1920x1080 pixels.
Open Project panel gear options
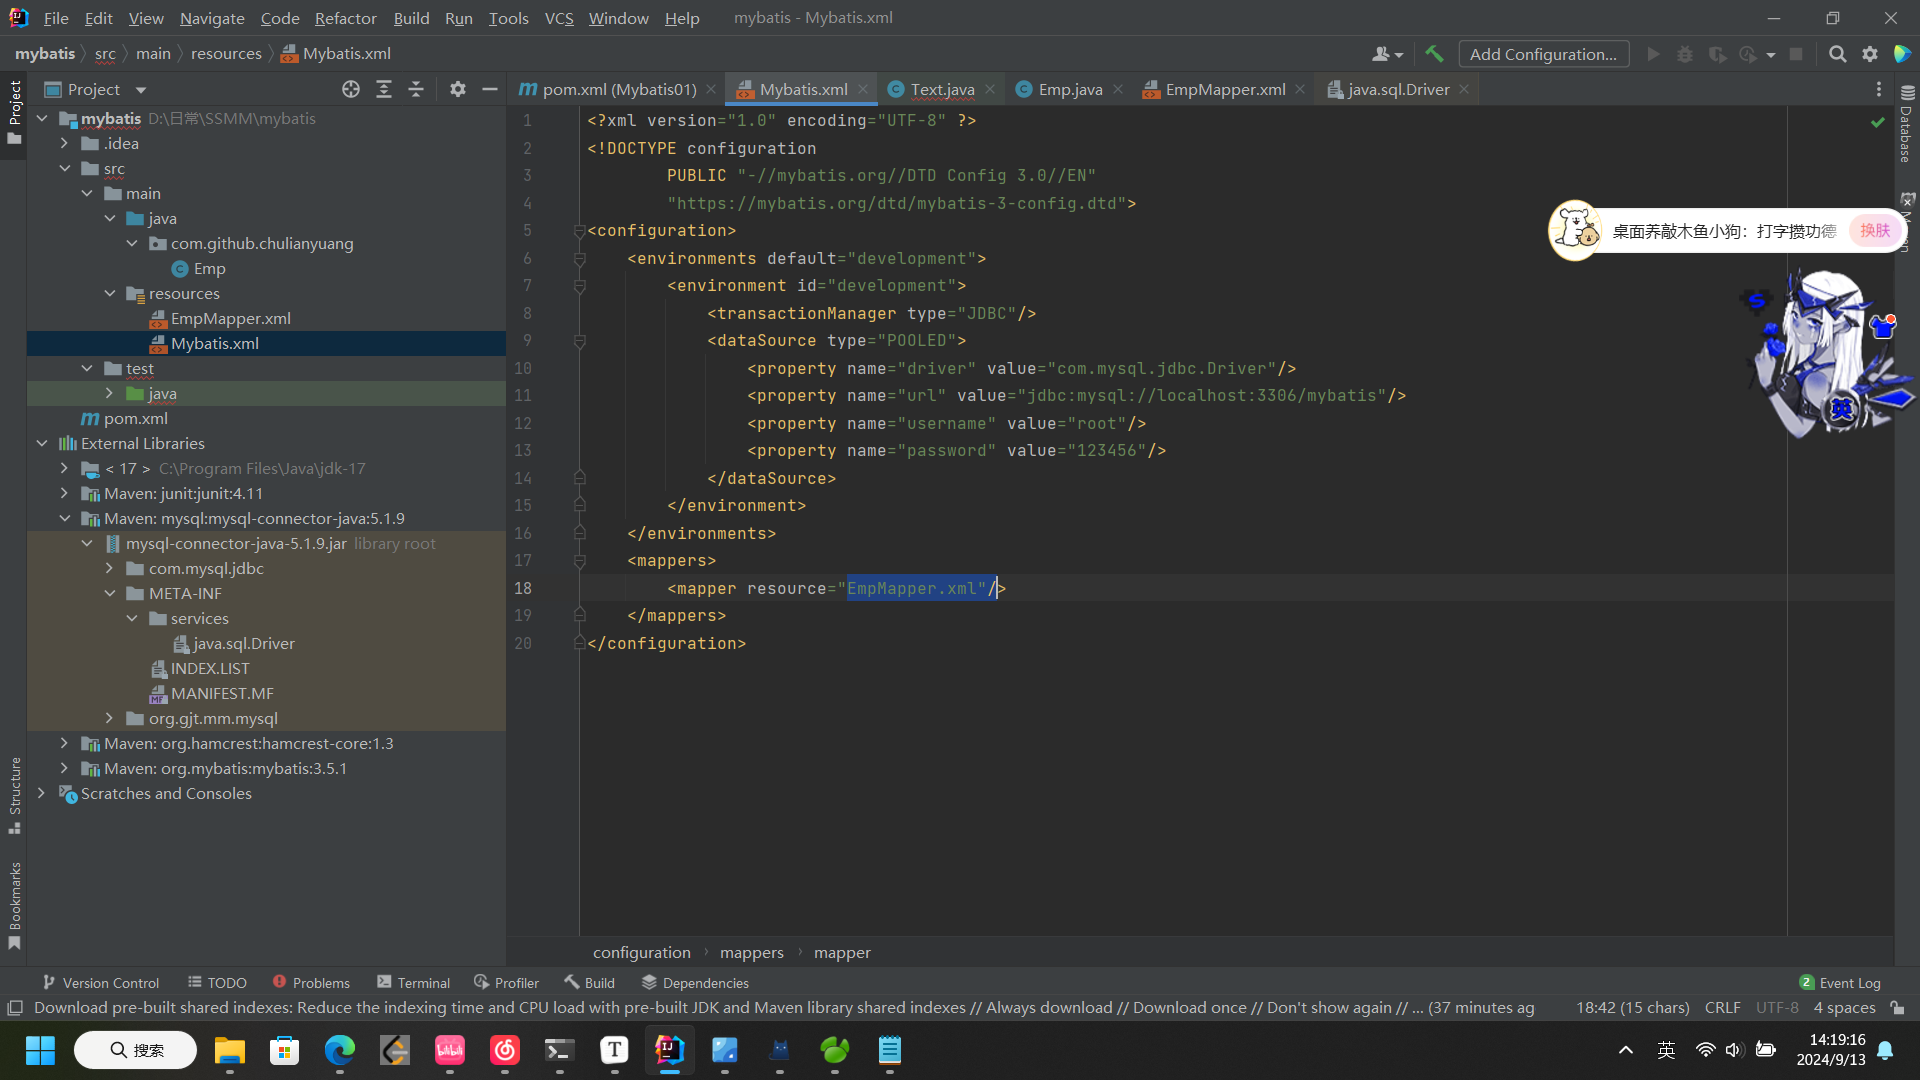(x=458, y=89)
